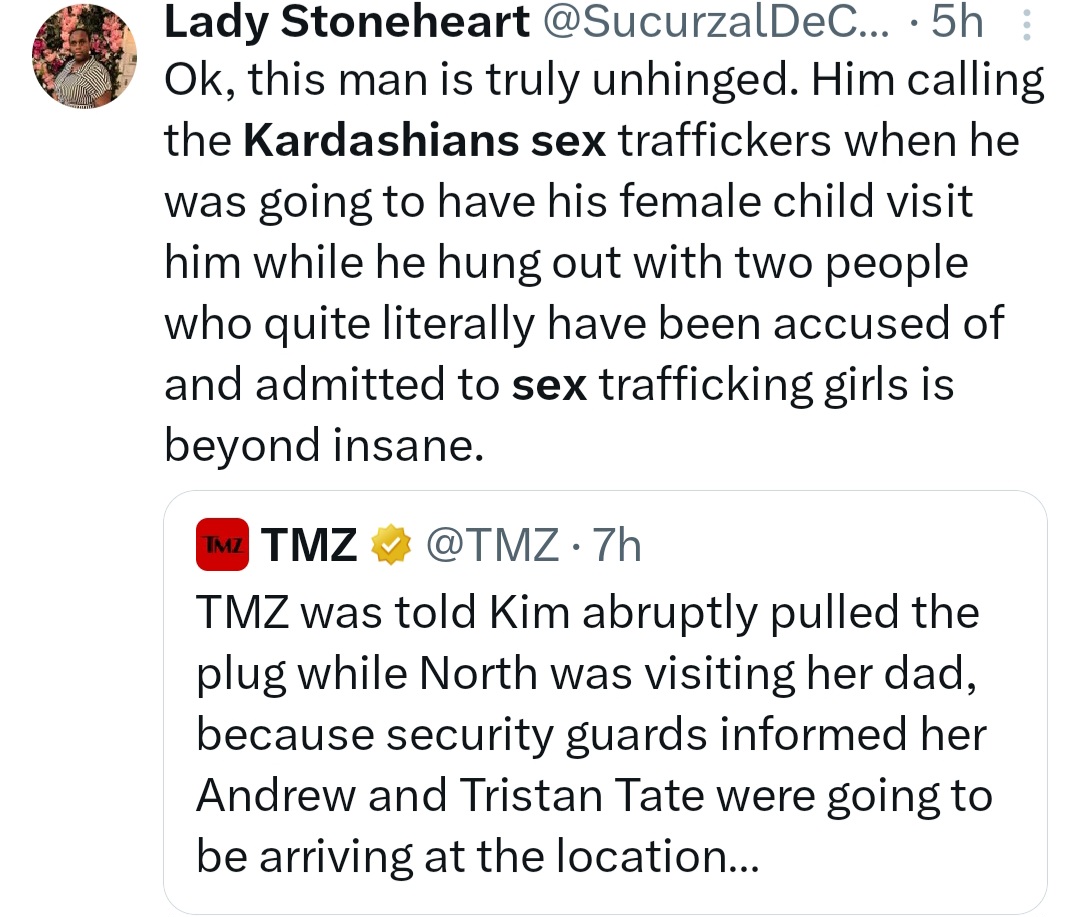Click "TMZ was told Kim abruptly" quoted line

point(587,612)
